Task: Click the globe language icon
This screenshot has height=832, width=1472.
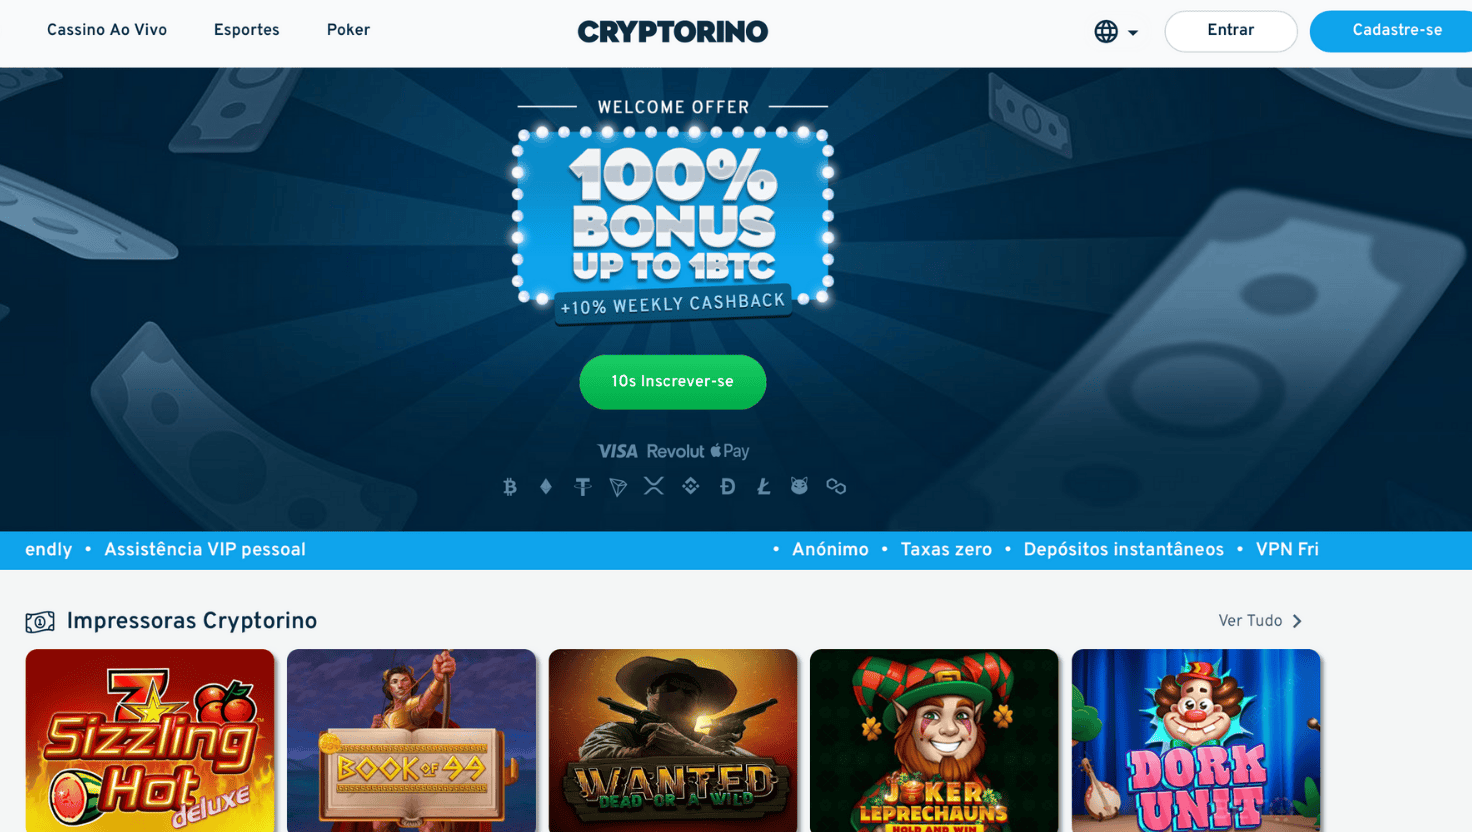Action: click(x=1106, y=32)
